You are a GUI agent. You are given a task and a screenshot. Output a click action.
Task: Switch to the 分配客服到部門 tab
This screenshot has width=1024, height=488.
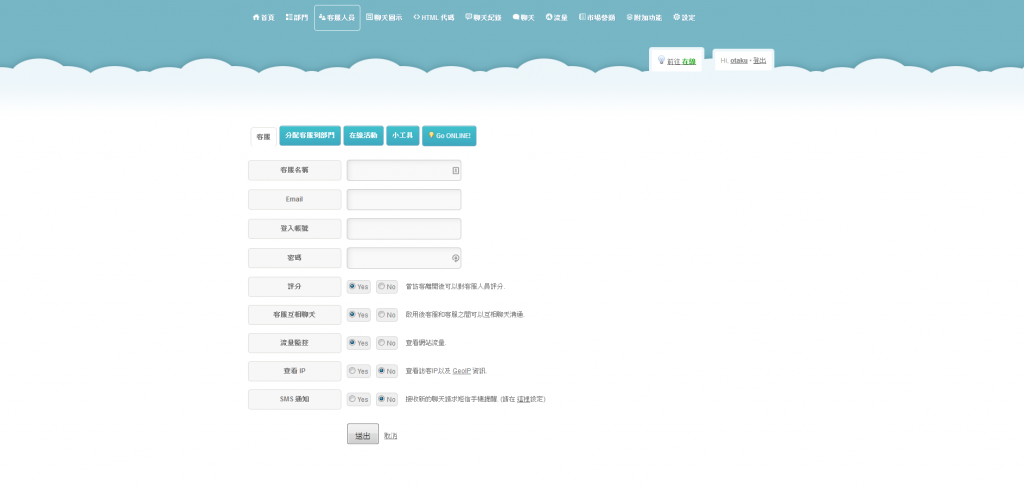pos(310,135)
